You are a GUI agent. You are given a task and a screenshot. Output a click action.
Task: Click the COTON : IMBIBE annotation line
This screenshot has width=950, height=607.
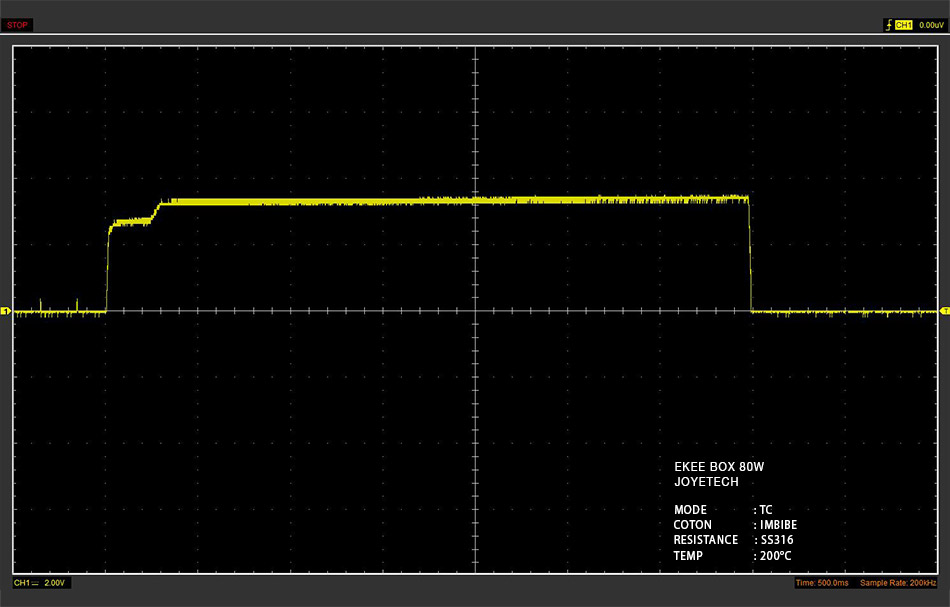[735, 525]
